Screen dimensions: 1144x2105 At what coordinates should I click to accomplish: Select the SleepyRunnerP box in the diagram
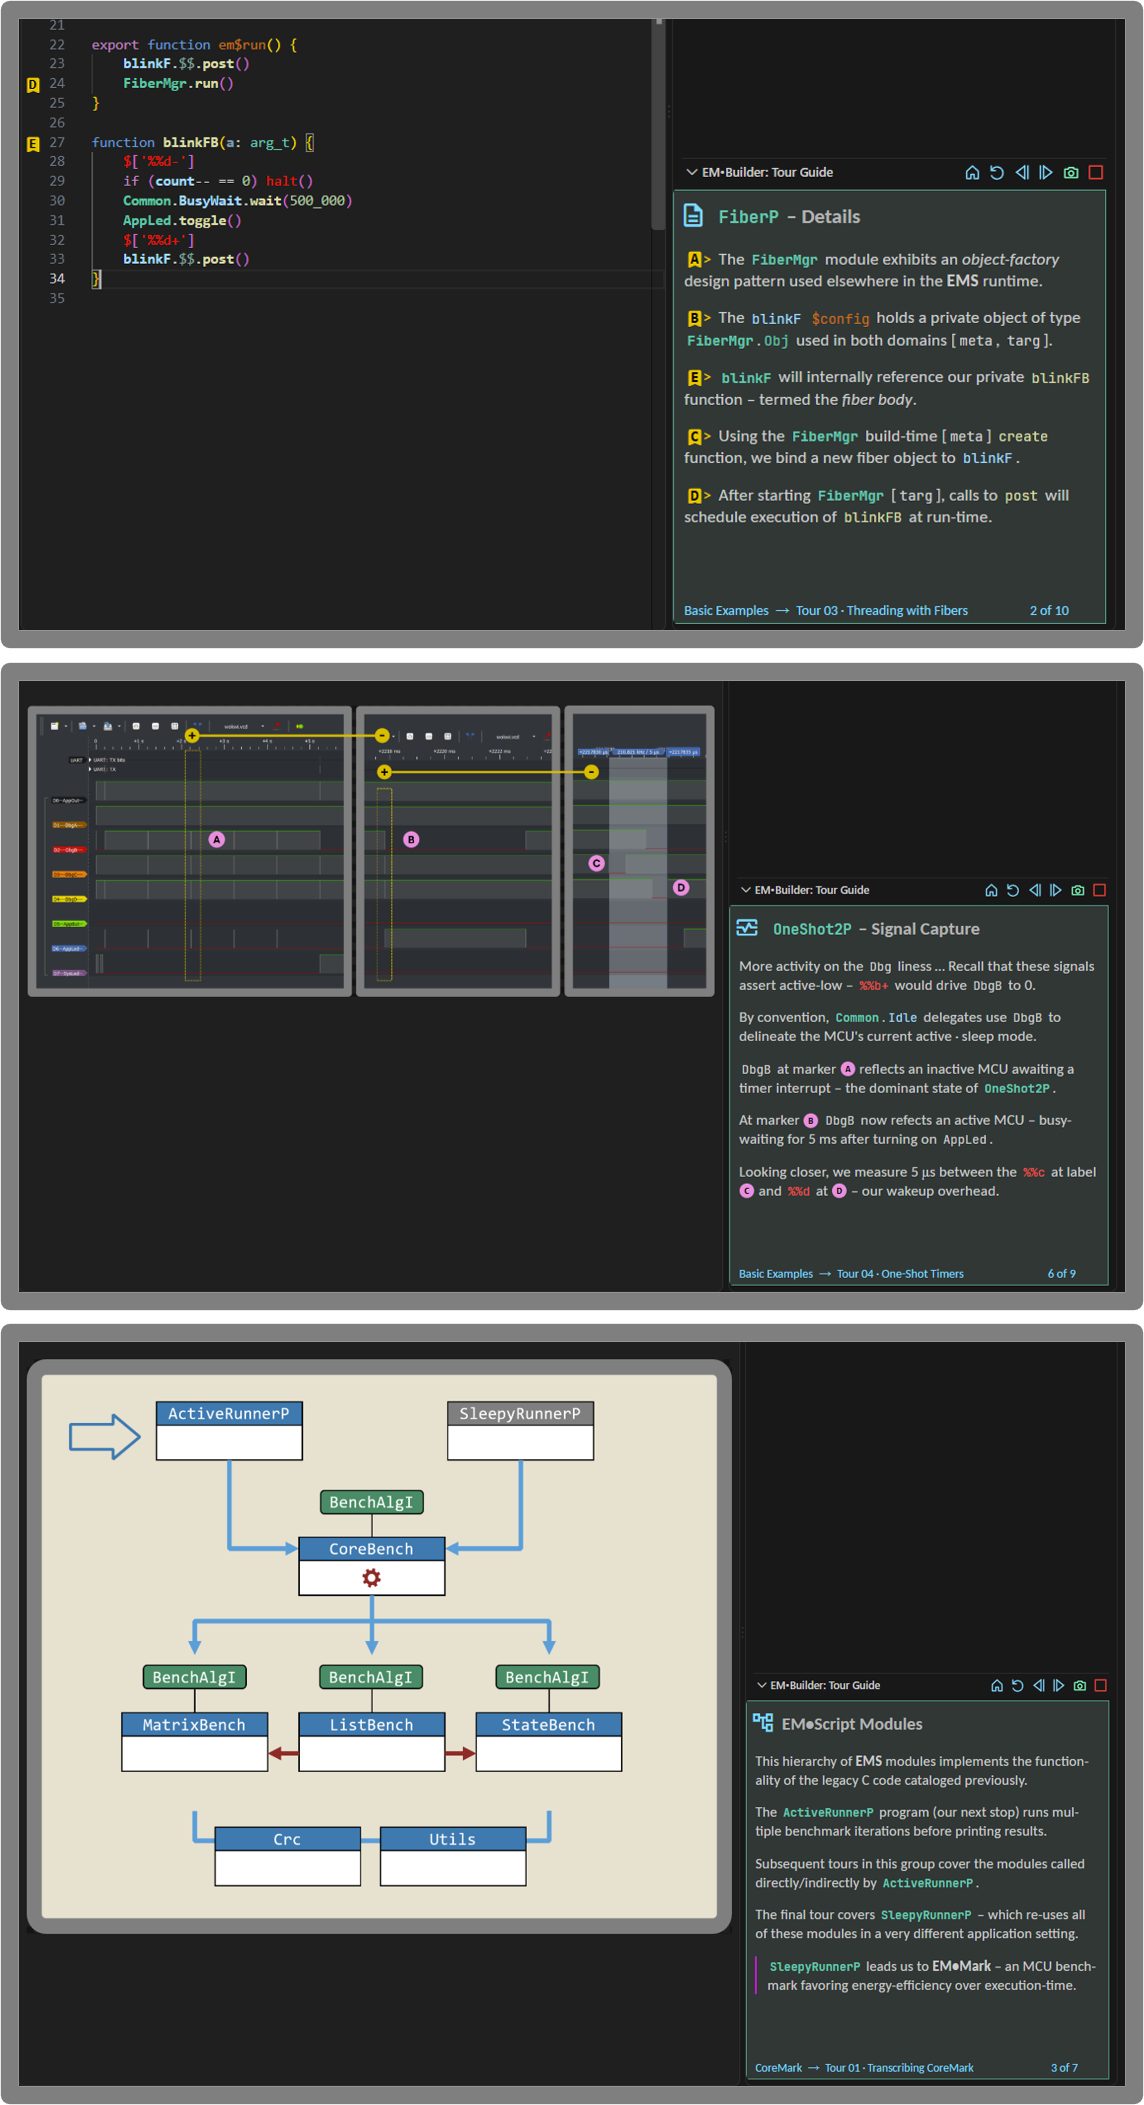[520, 1431]
